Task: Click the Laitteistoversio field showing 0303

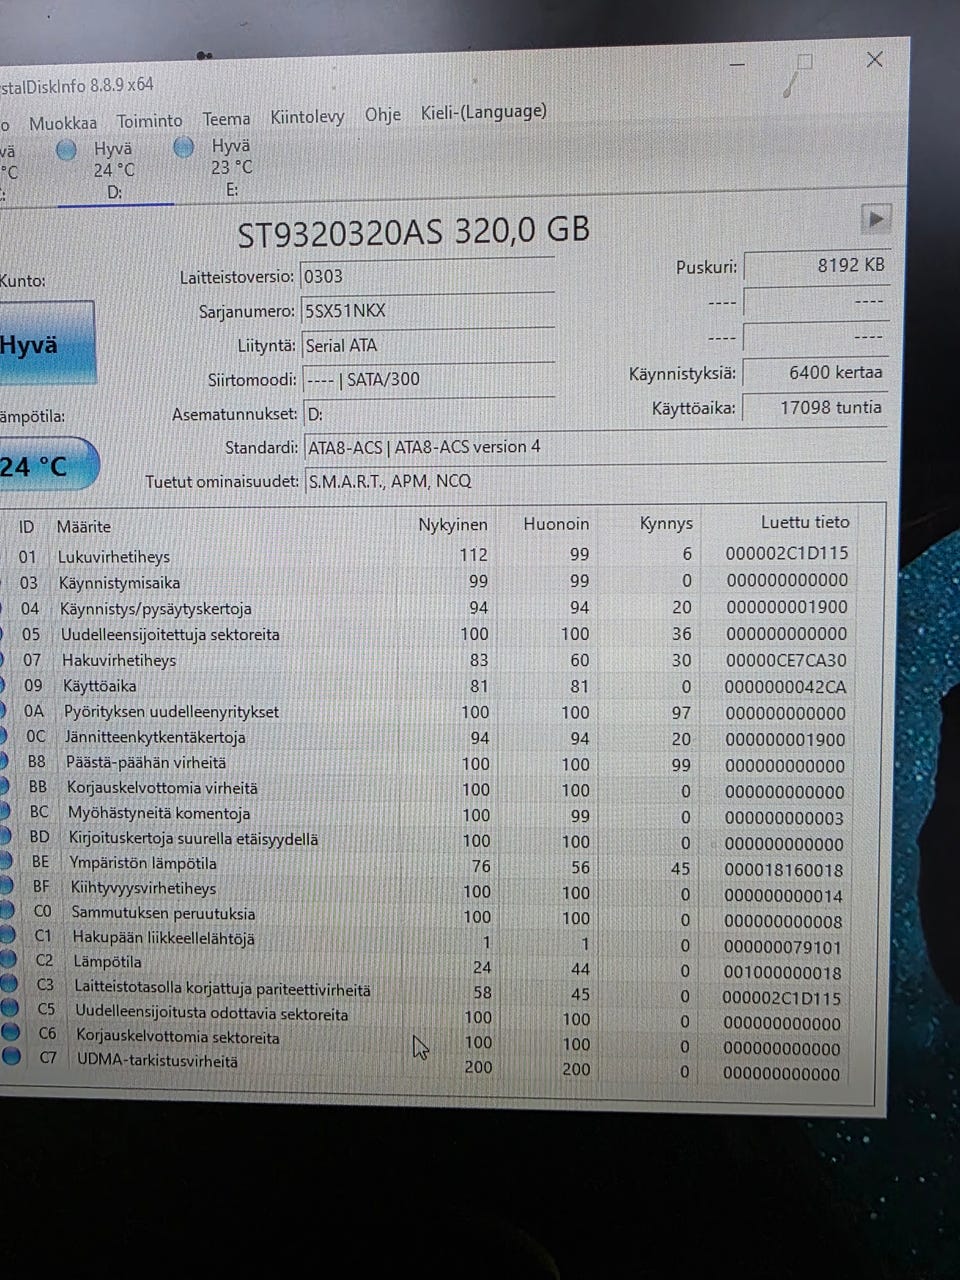Action: (x=428, y=276)
